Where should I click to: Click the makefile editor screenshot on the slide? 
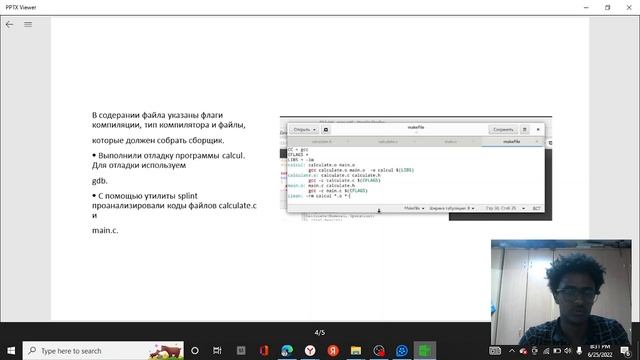(x=416, y=168)
